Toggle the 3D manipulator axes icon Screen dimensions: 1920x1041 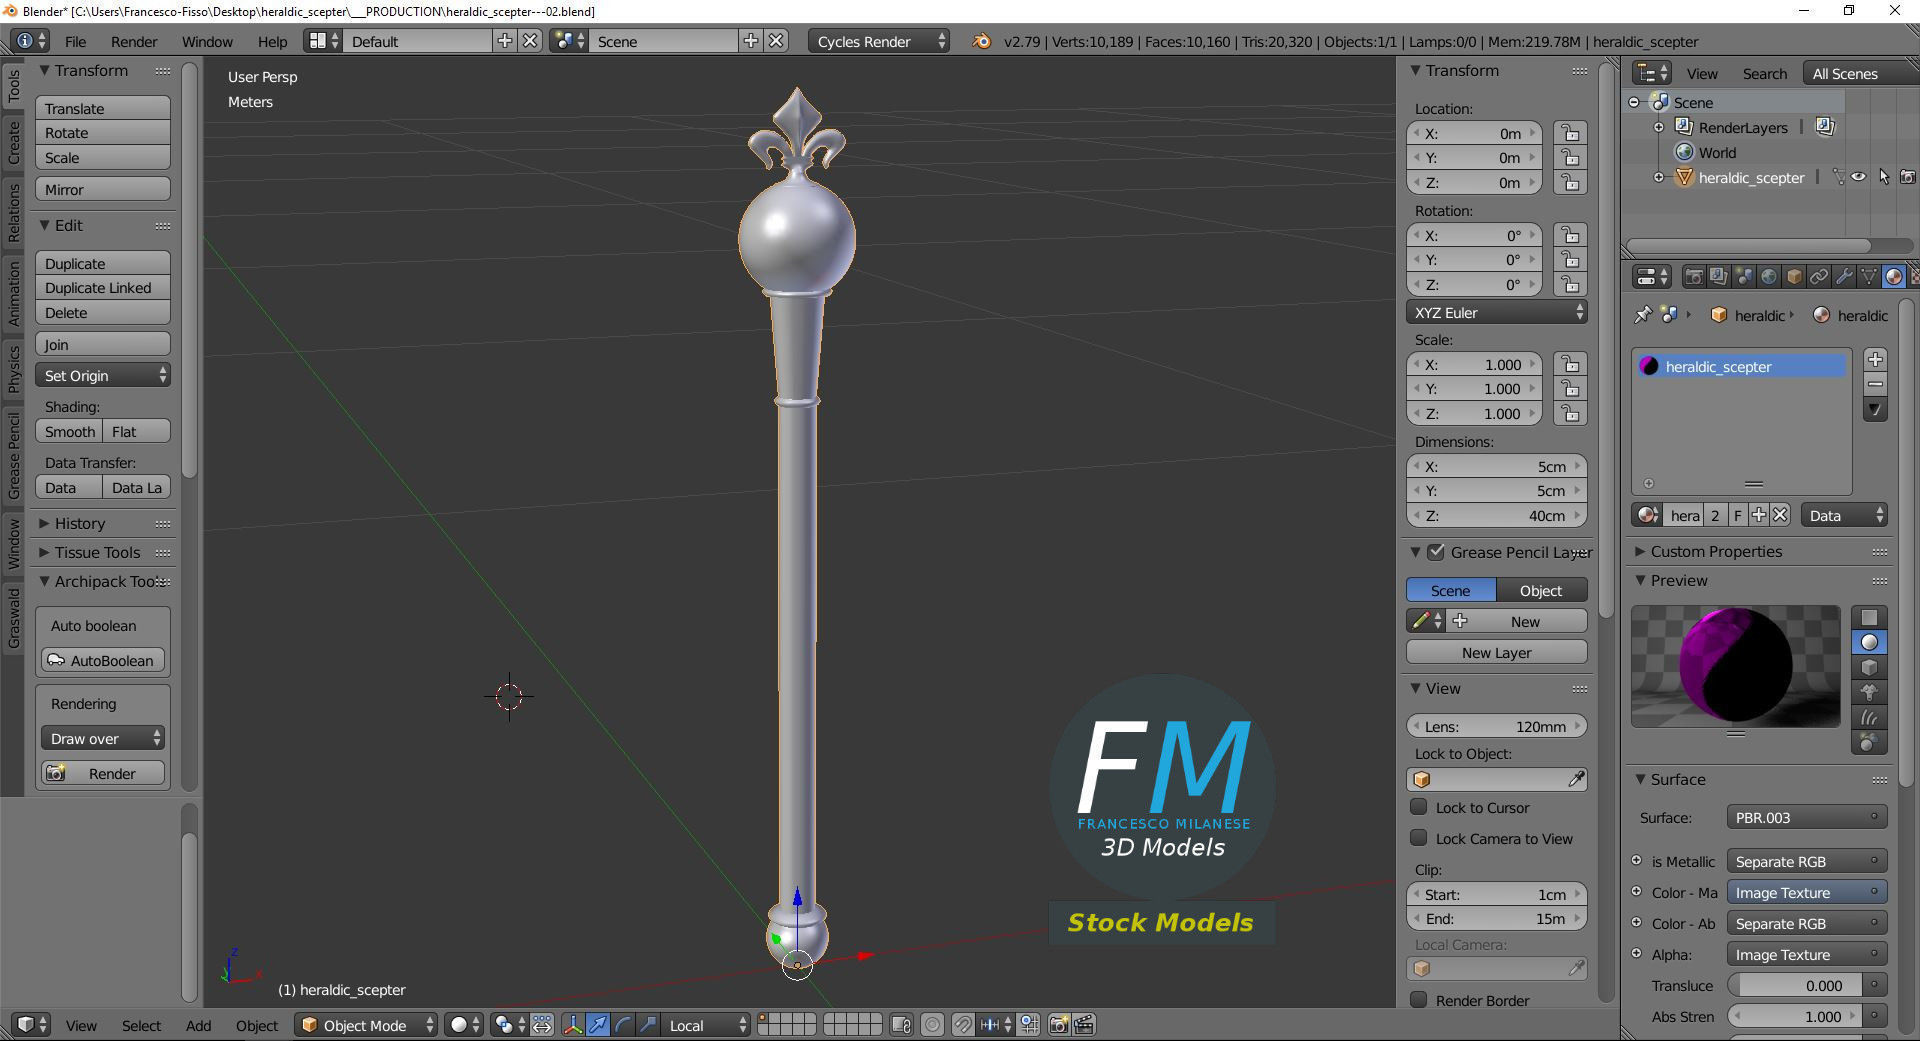coord(573,1025)
